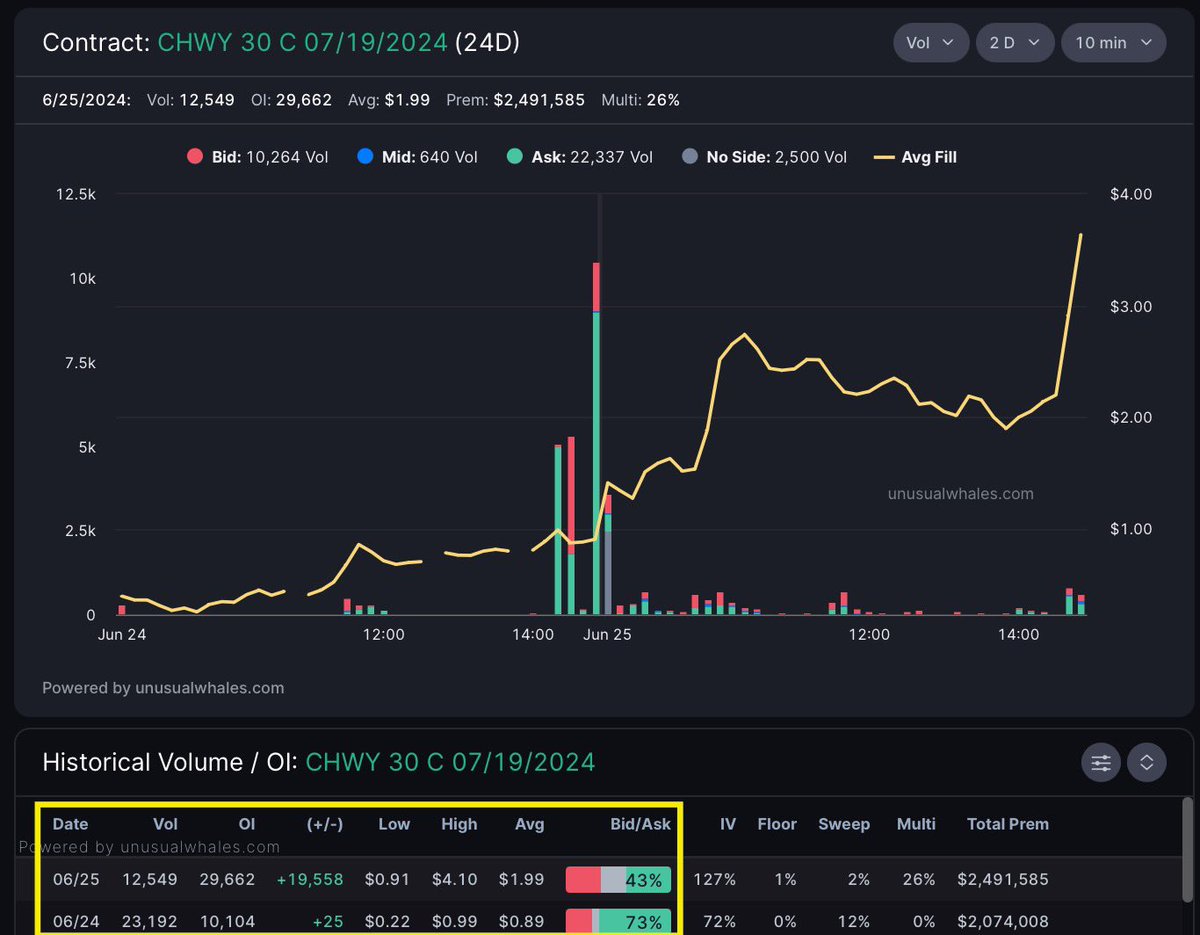This screenshot has width=1200, height=935.
Task: Click CHWY 30 C link in Historical Volume heading
Action: click(x=450, y=763)
